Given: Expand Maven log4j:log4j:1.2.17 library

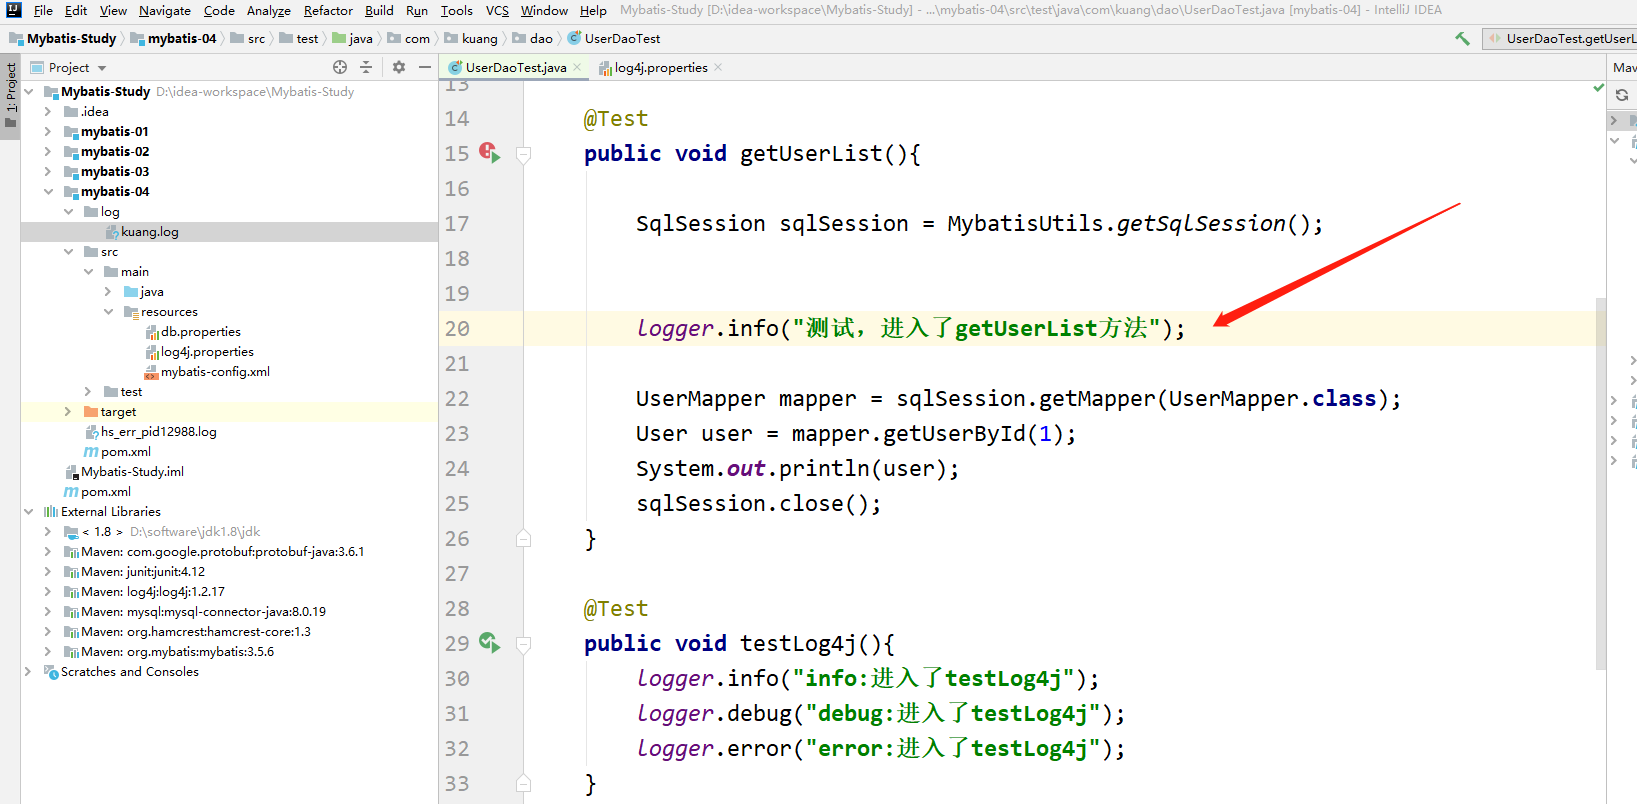Looking at the screenshot, I should (48, 591).
